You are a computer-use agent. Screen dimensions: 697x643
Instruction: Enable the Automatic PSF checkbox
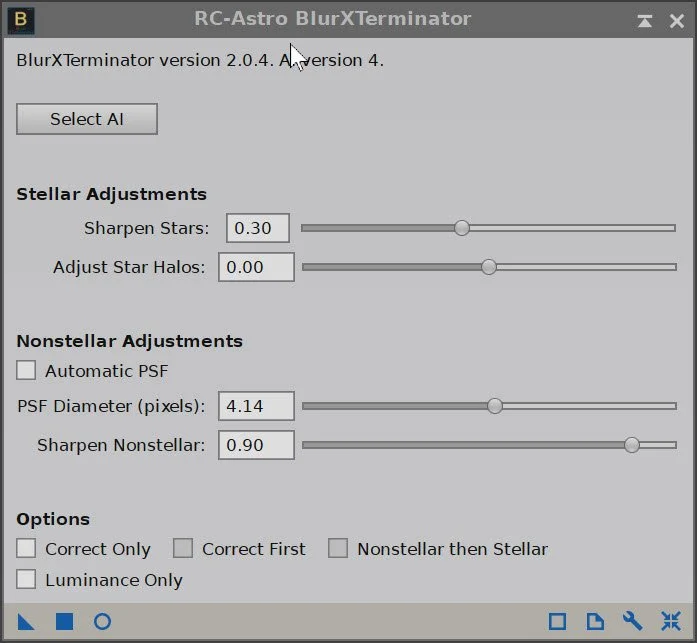pos(26,370)
